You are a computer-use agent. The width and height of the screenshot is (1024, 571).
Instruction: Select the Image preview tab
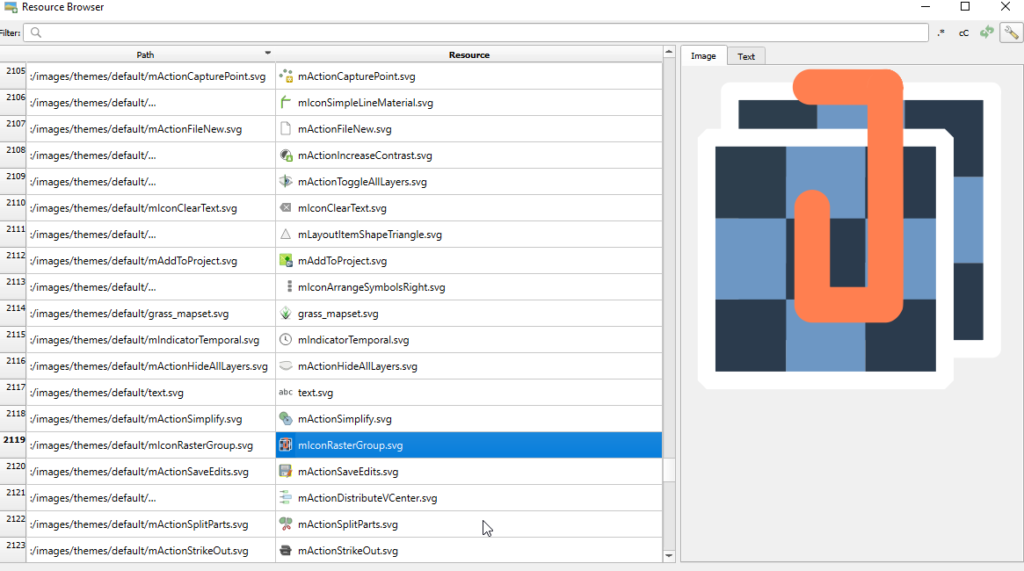pos(703,56)
